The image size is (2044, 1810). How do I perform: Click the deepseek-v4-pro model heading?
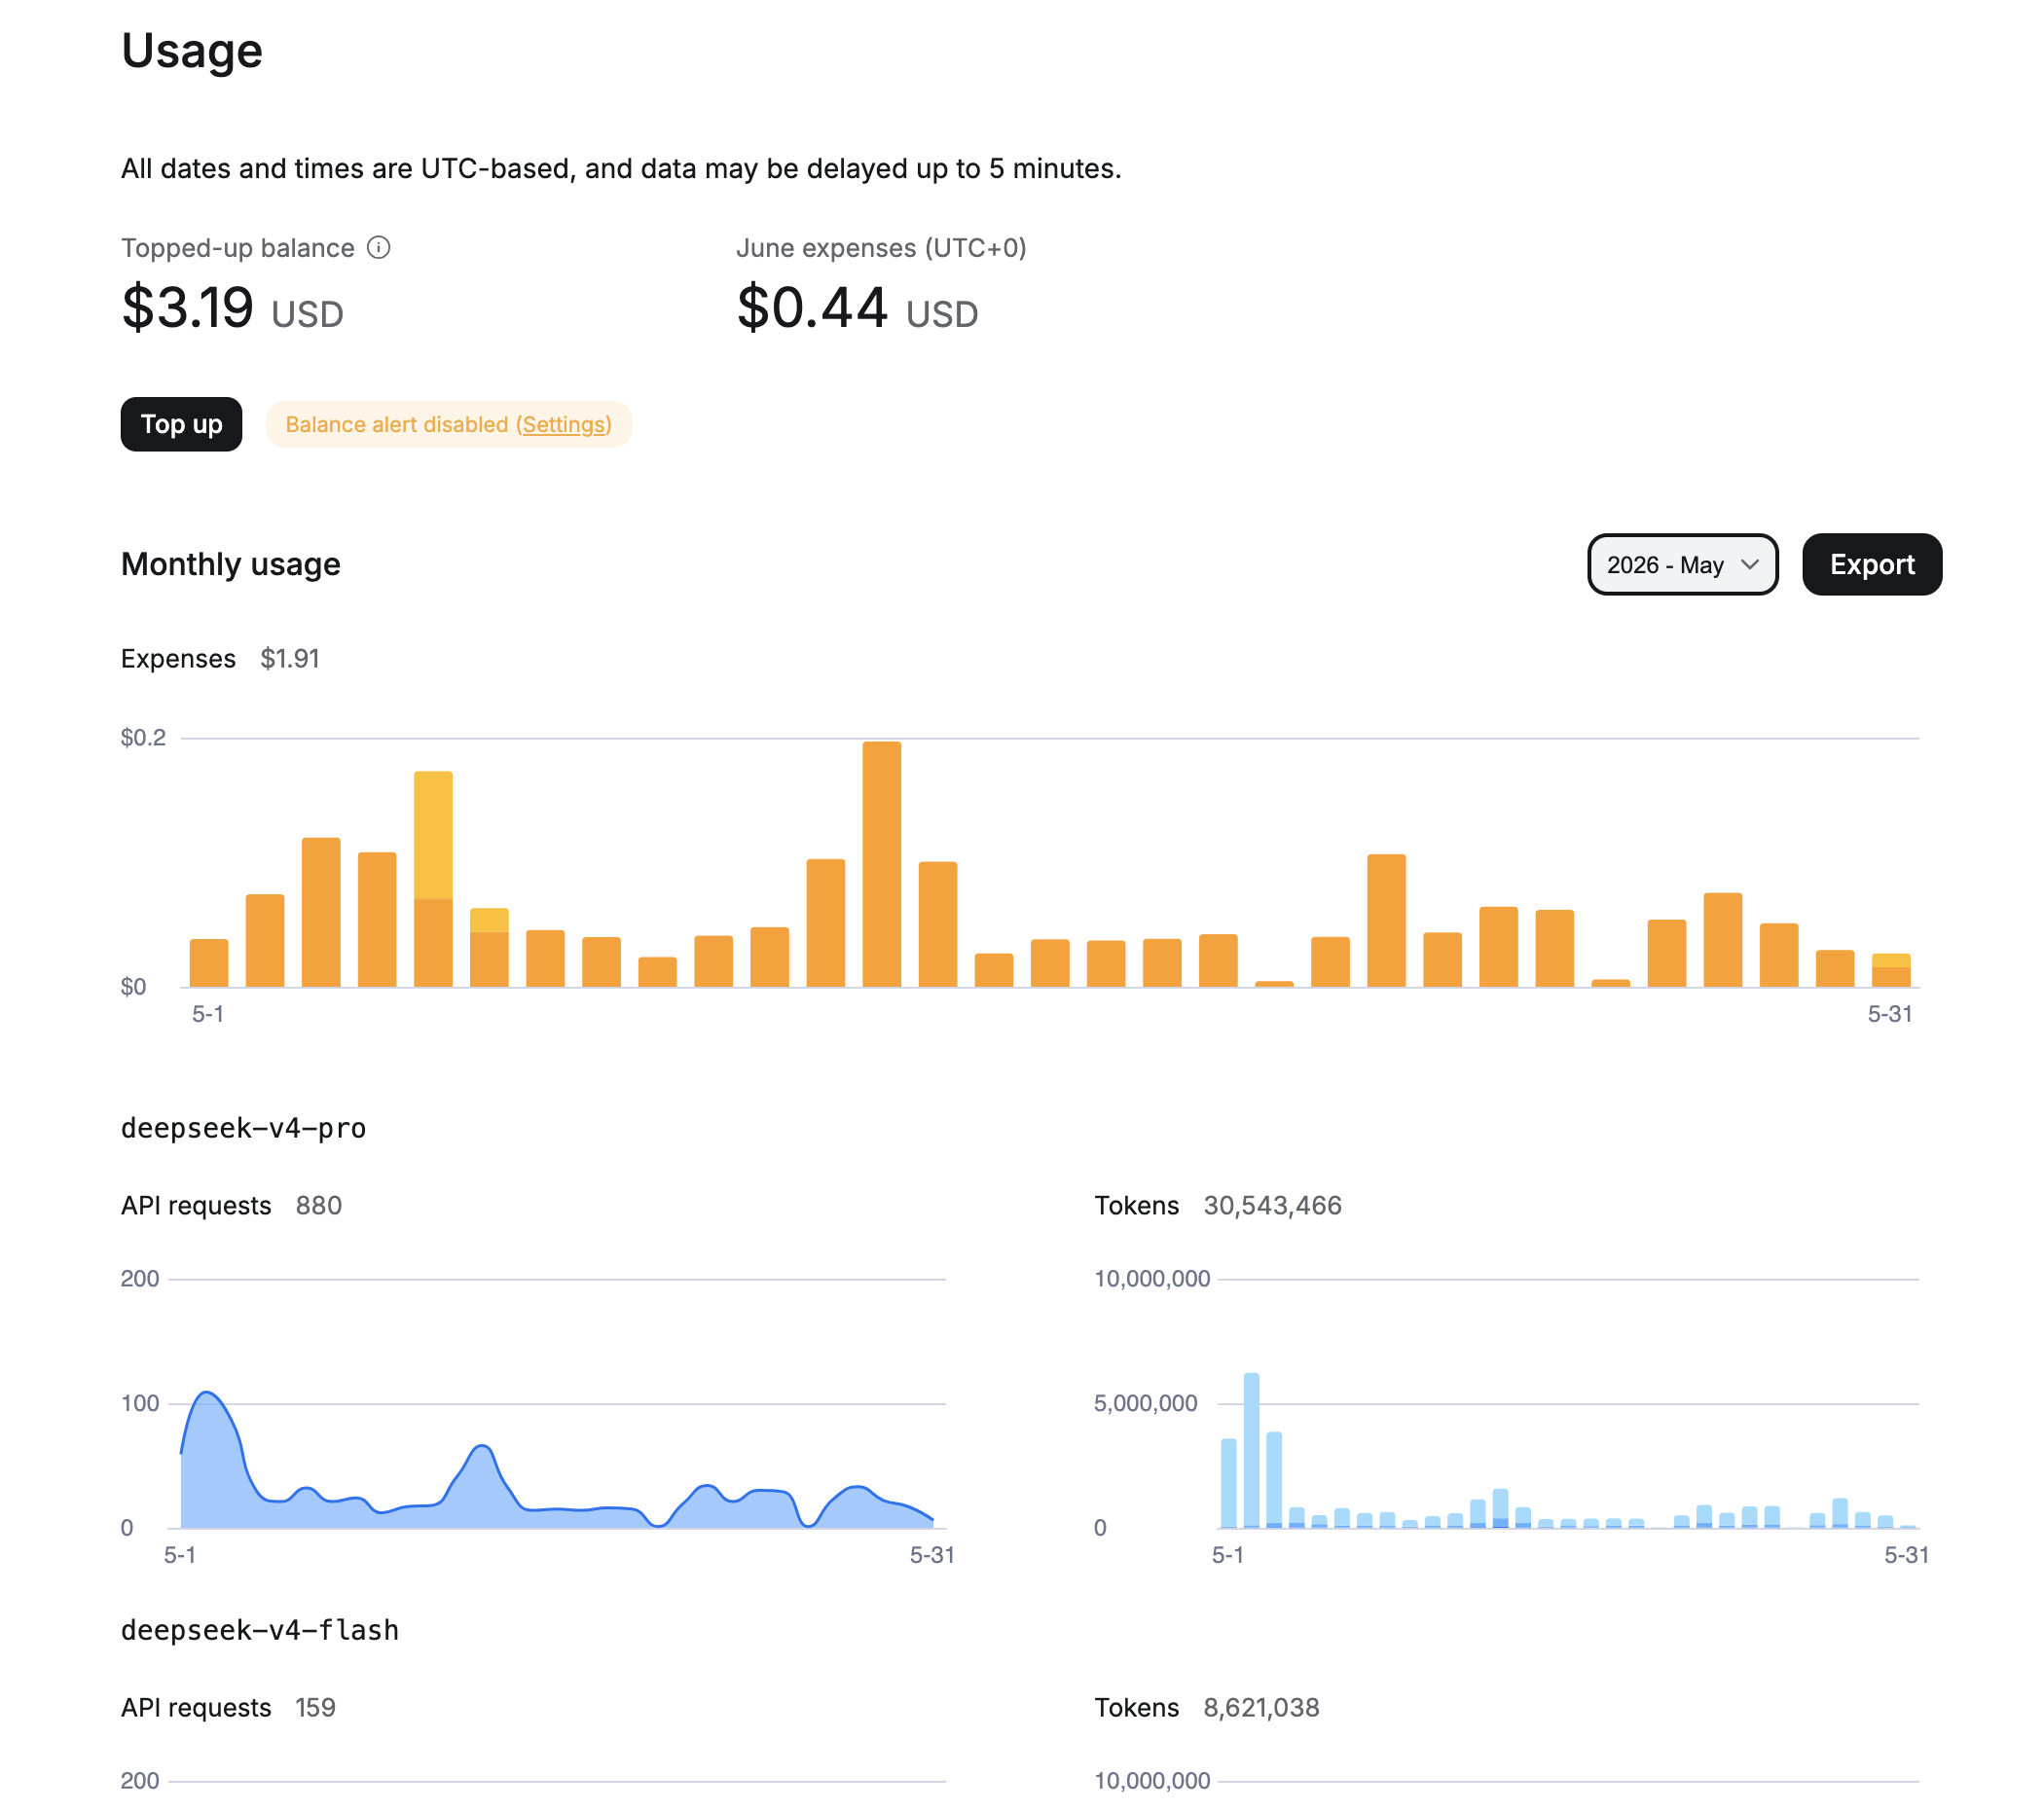pos(243,1128)
